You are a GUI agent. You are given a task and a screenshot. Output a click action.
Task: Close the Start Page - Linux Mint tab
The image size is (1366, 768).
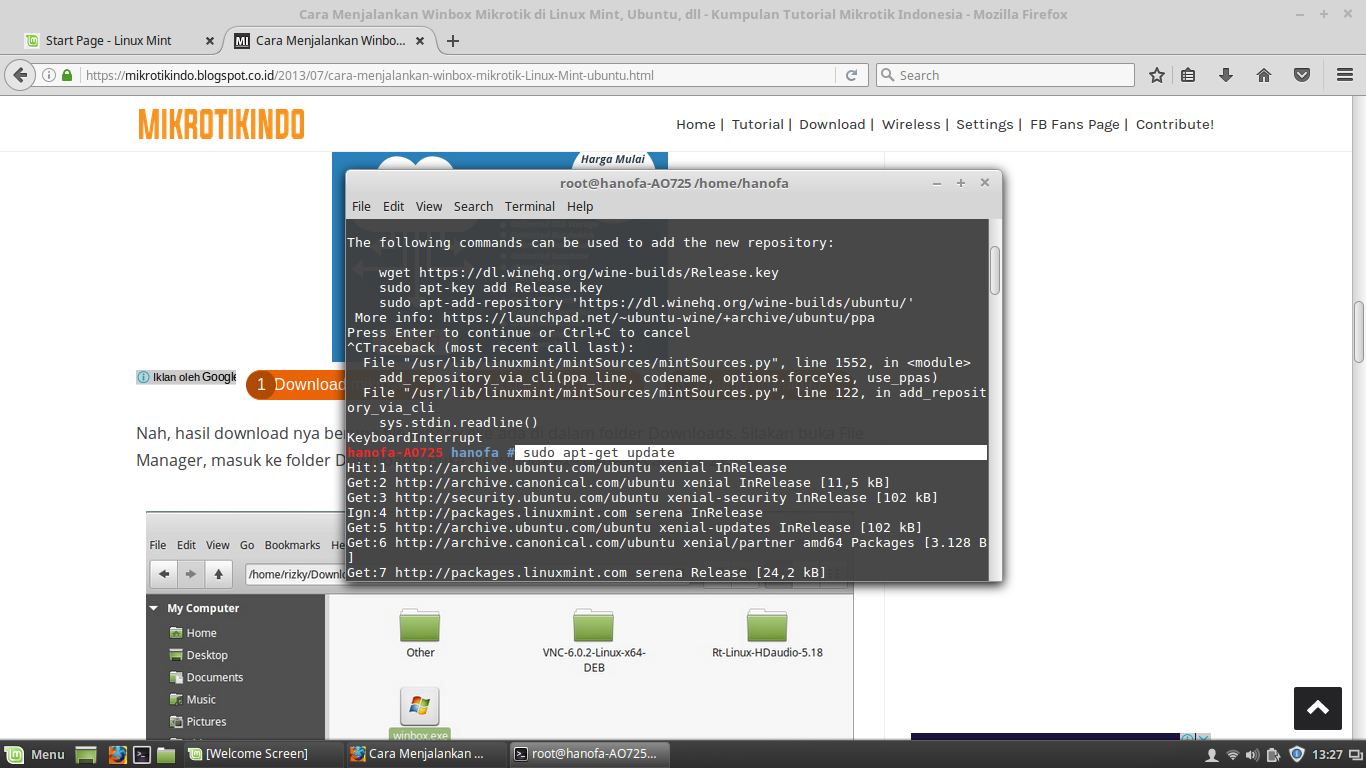coord(210,41)
